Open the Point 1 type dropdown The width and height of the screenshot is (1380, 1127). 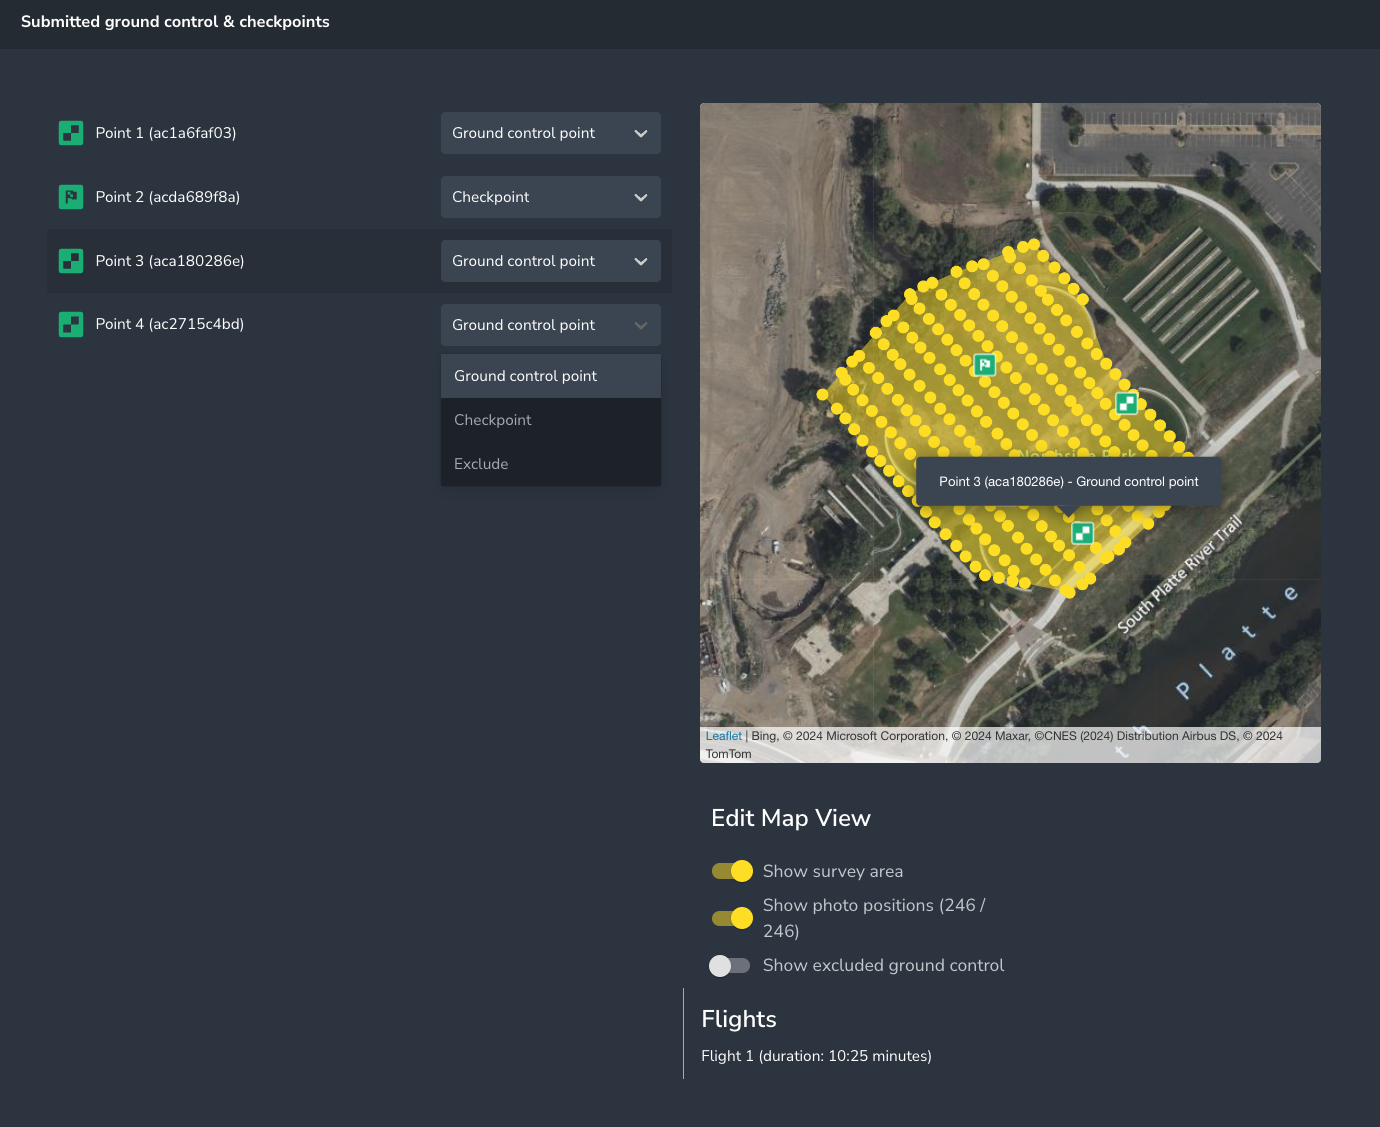(x=550, y=133)
